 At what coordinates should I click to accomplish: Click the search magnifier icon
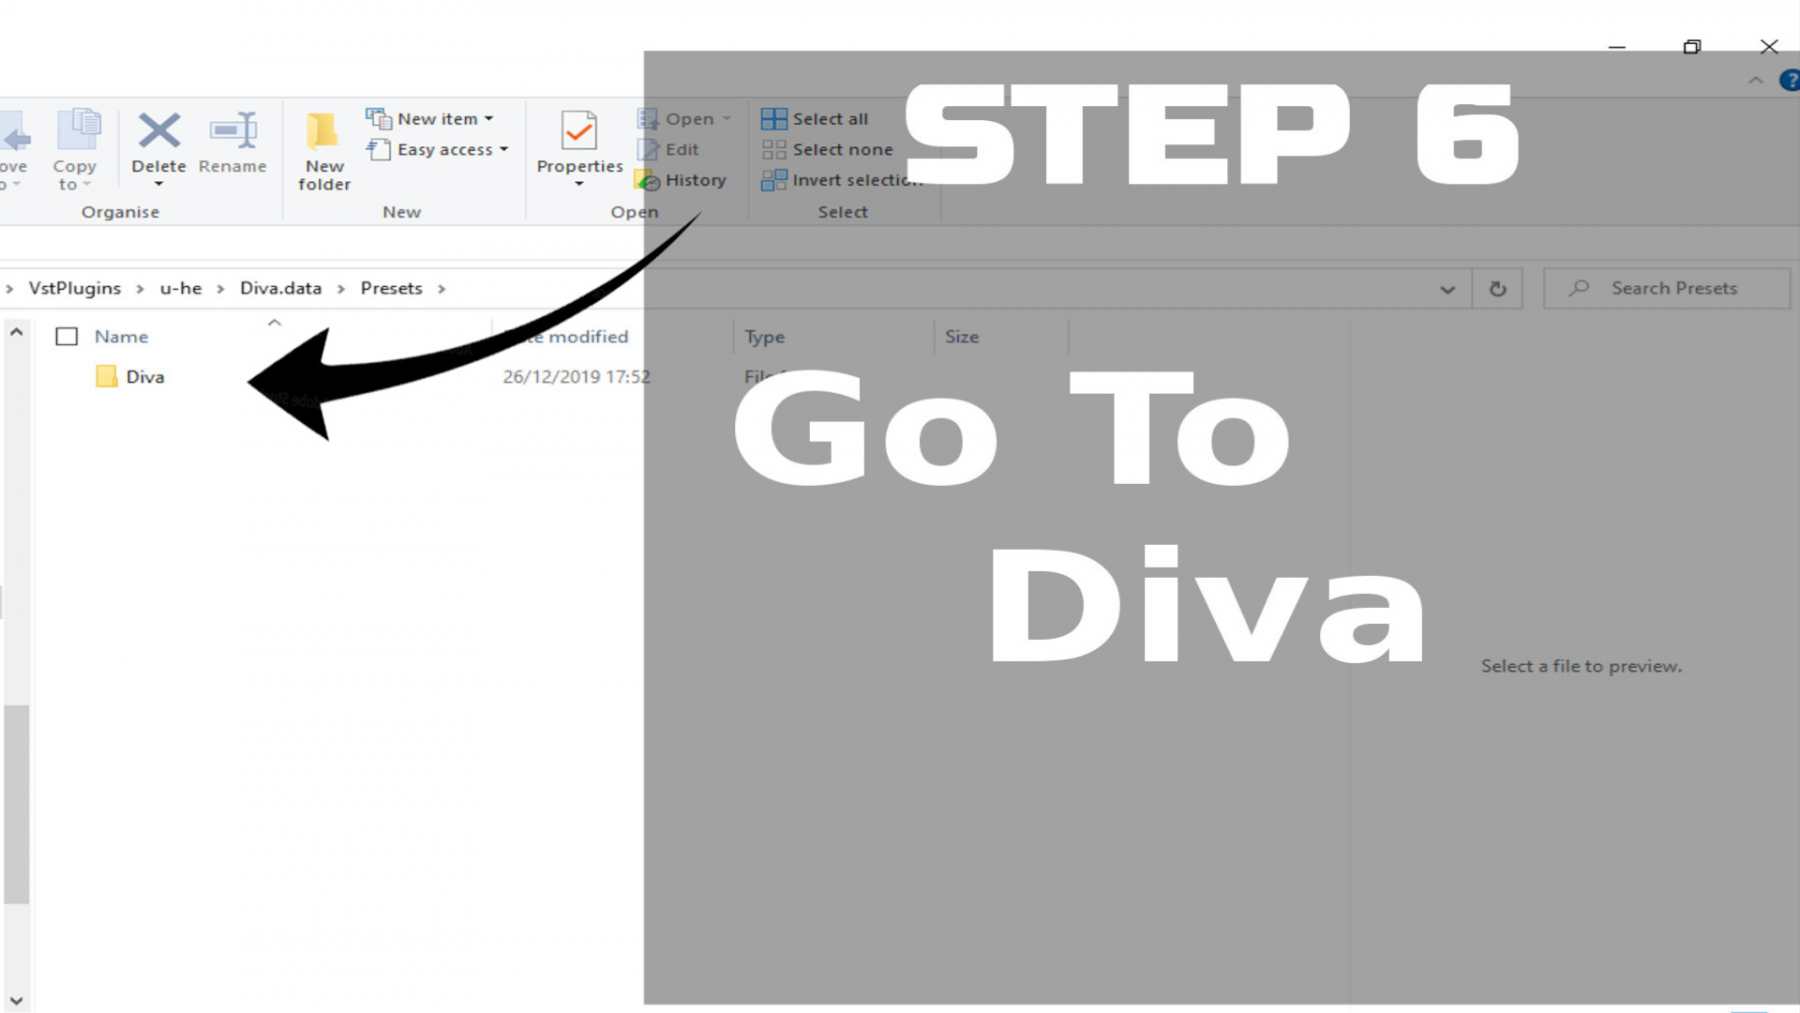(x=1579, y=288)
